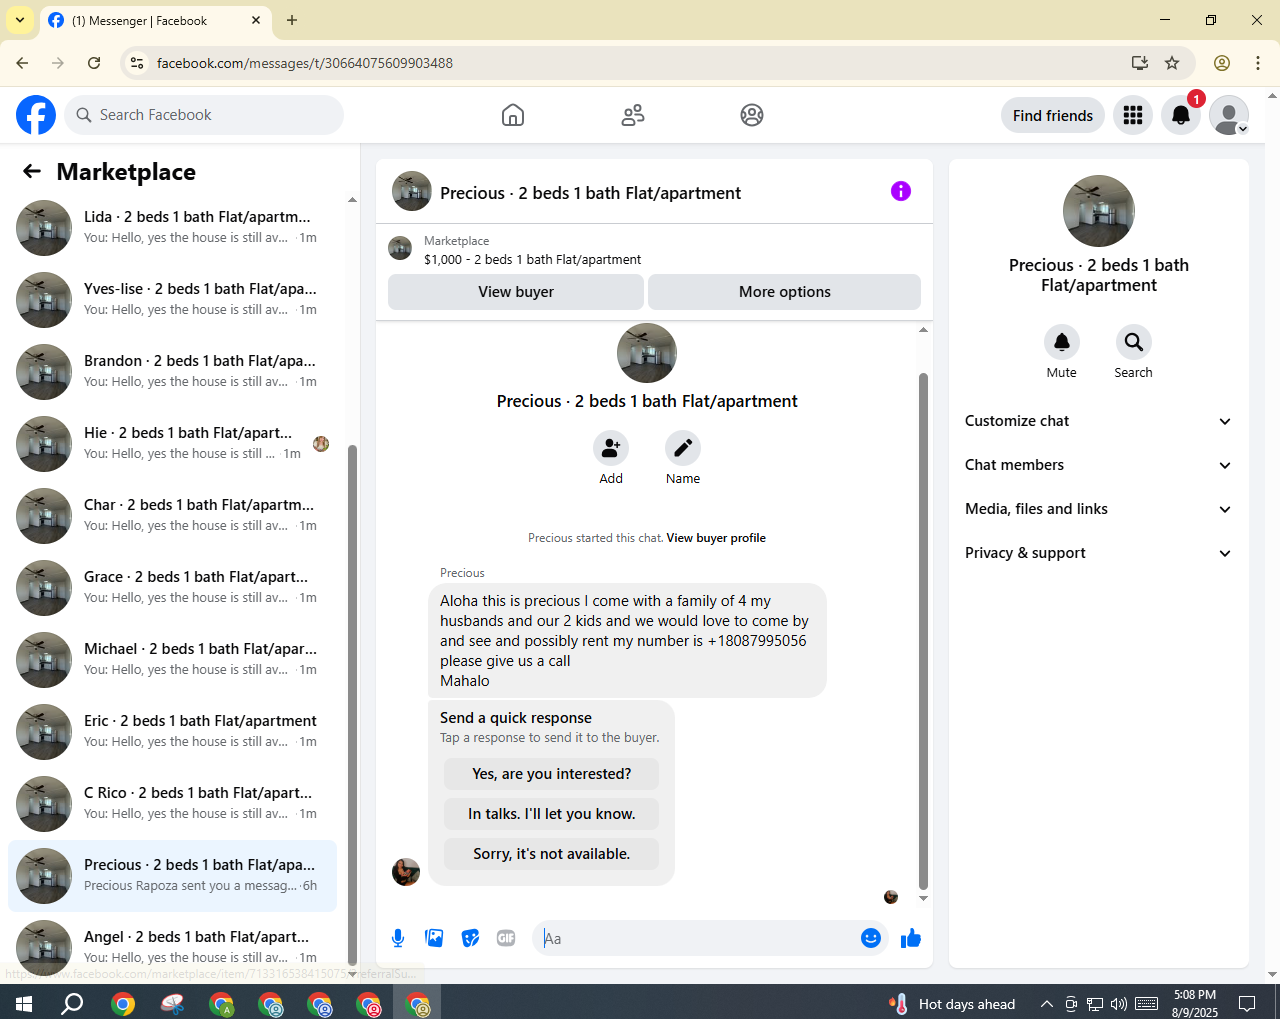This screenshot has height=1019, width=1280.
Task: Open conversation information purple icon
Action: pos(901,191)
